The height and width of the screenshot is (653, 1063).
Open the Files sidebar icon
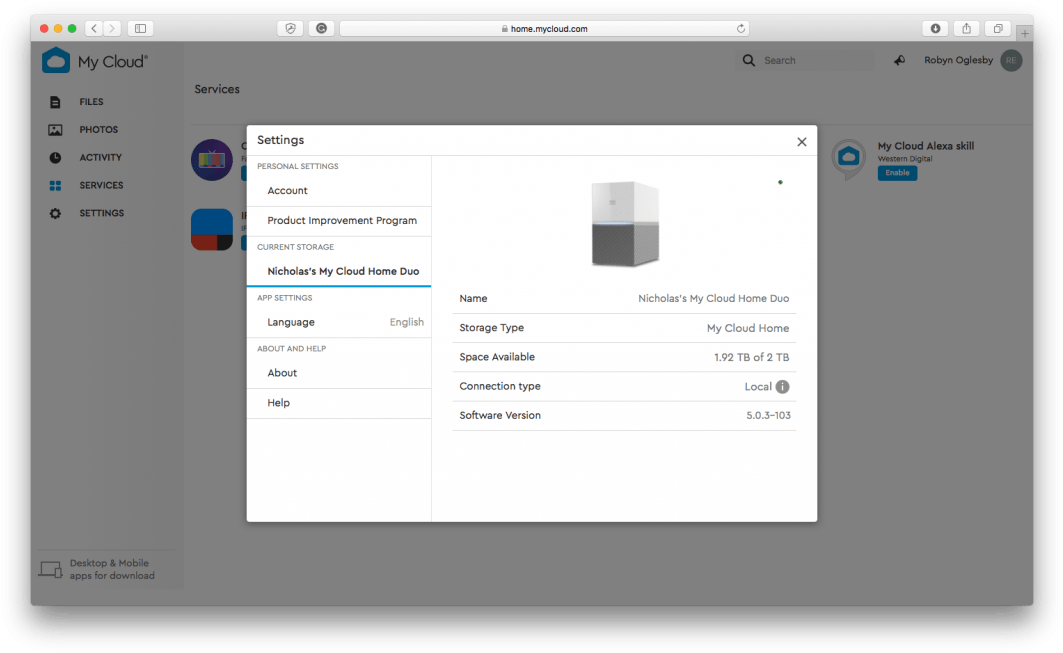(x=55, y=102)
